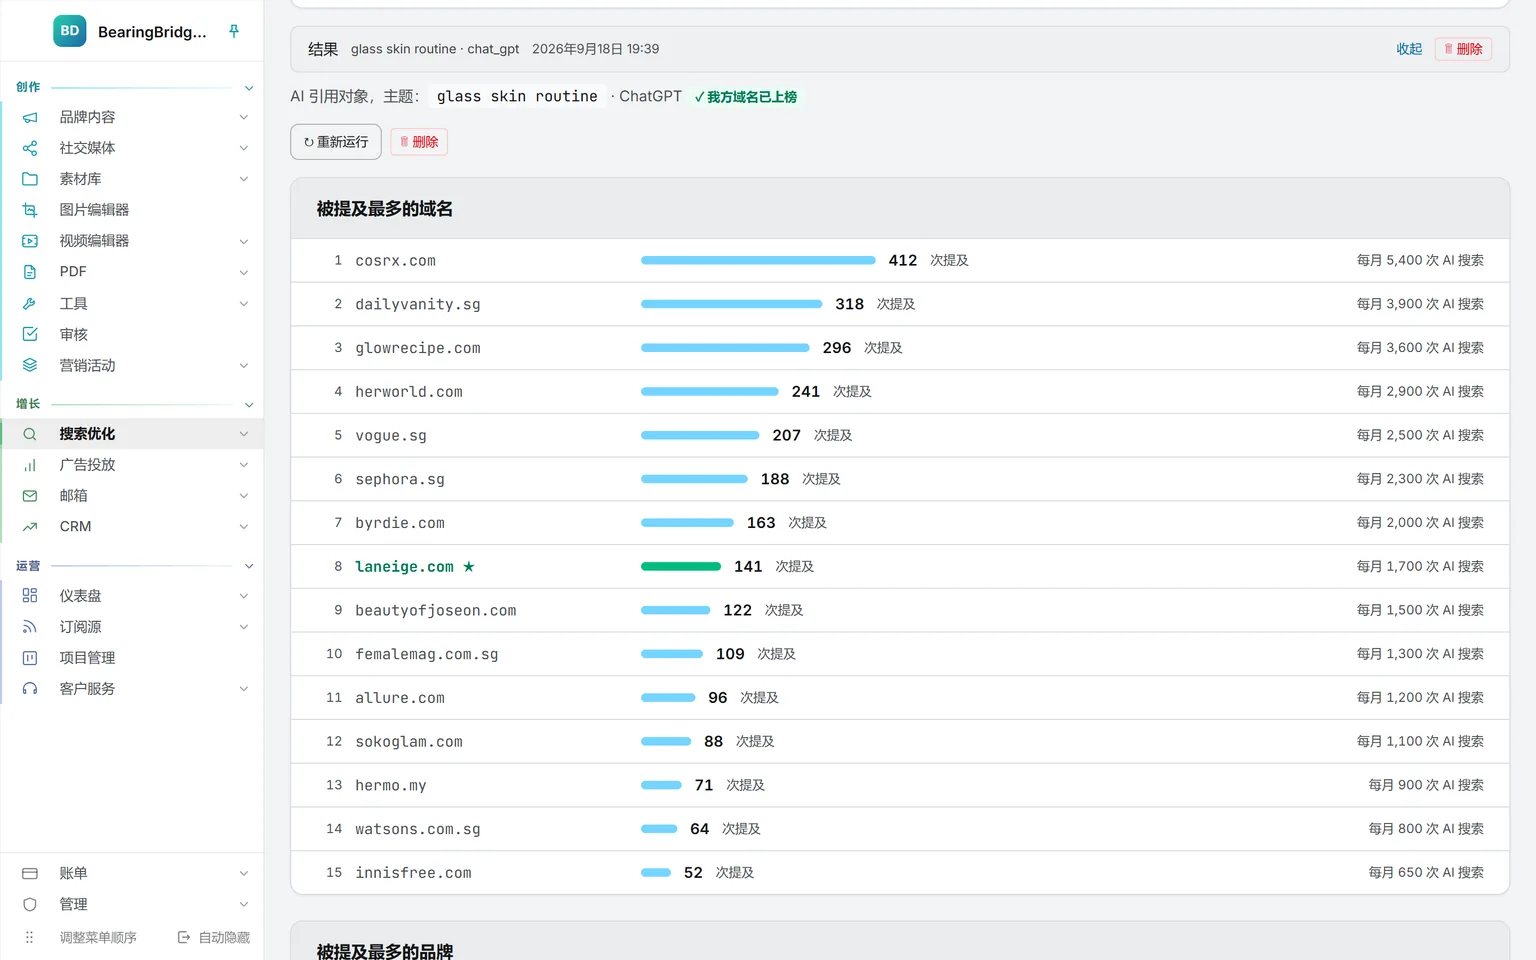Expand the 管理 submenu chevron

(x=243, y=904)
